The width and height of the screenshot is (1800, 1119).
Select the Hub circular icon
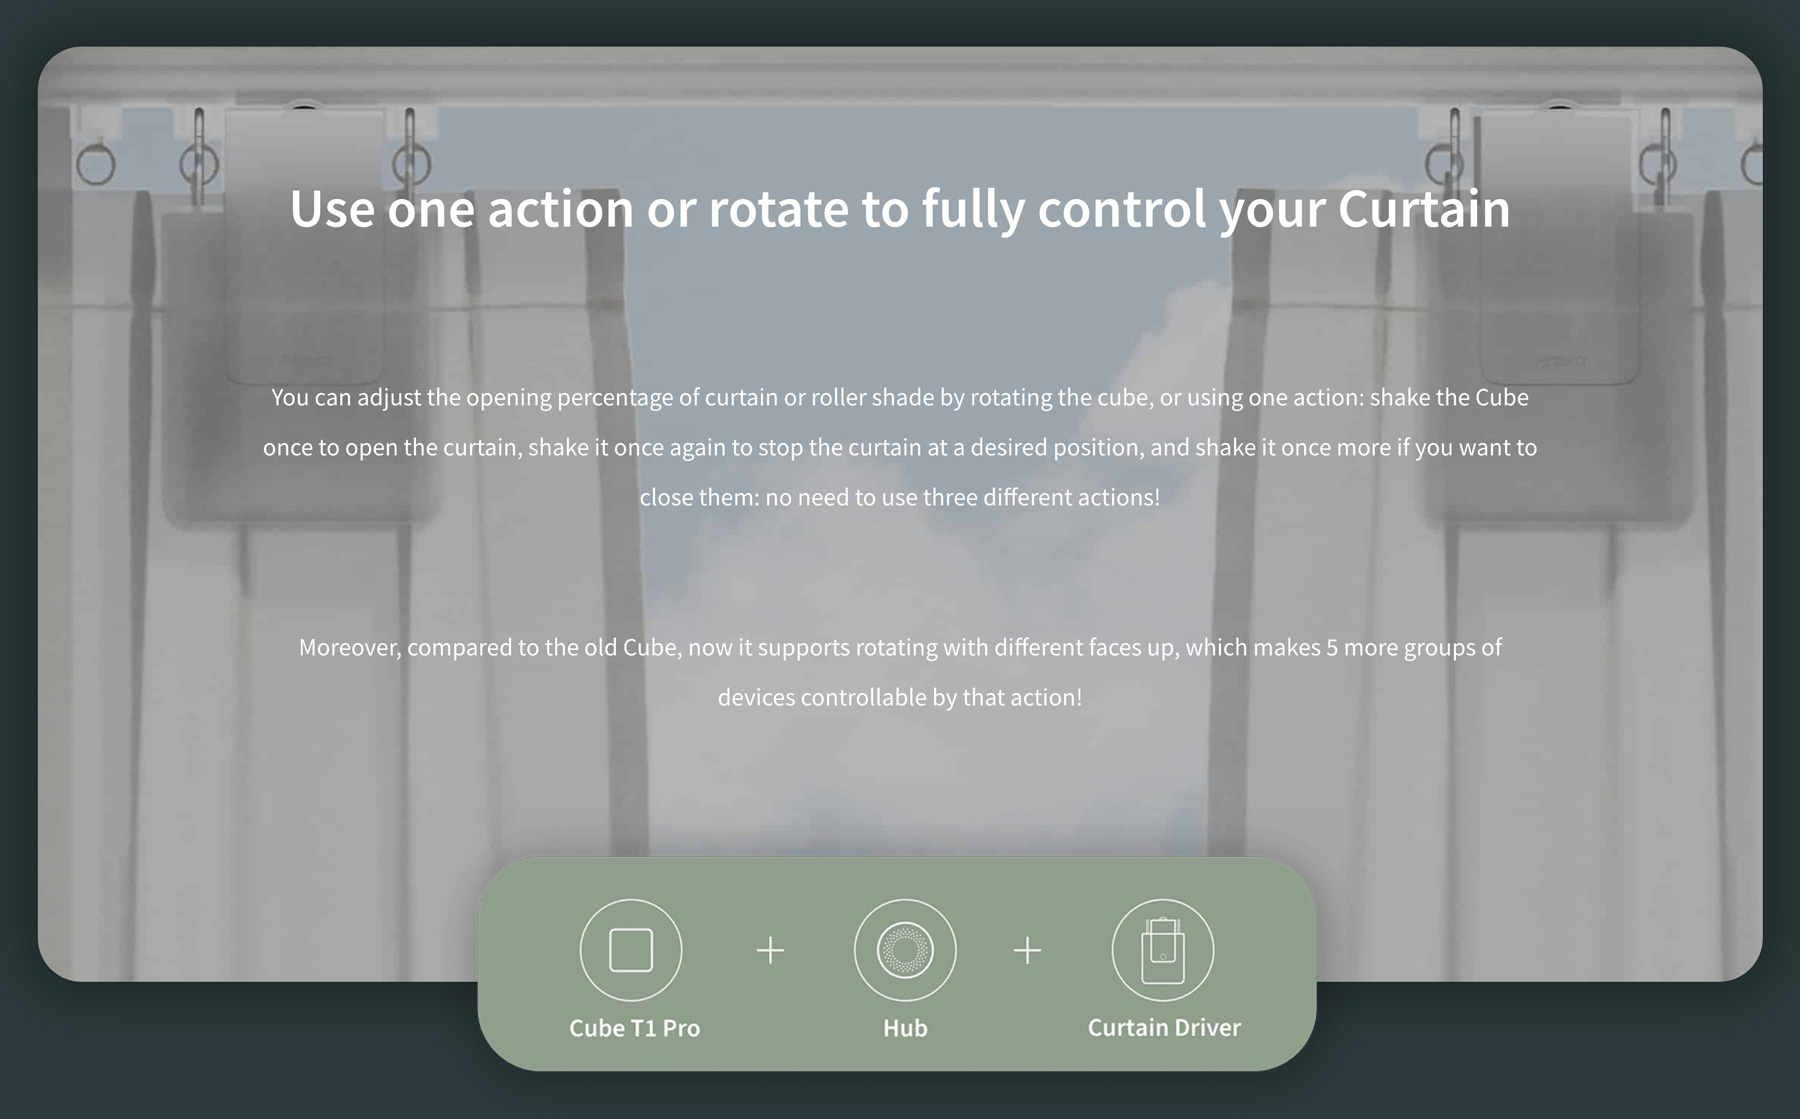click(x=905, y=950)
